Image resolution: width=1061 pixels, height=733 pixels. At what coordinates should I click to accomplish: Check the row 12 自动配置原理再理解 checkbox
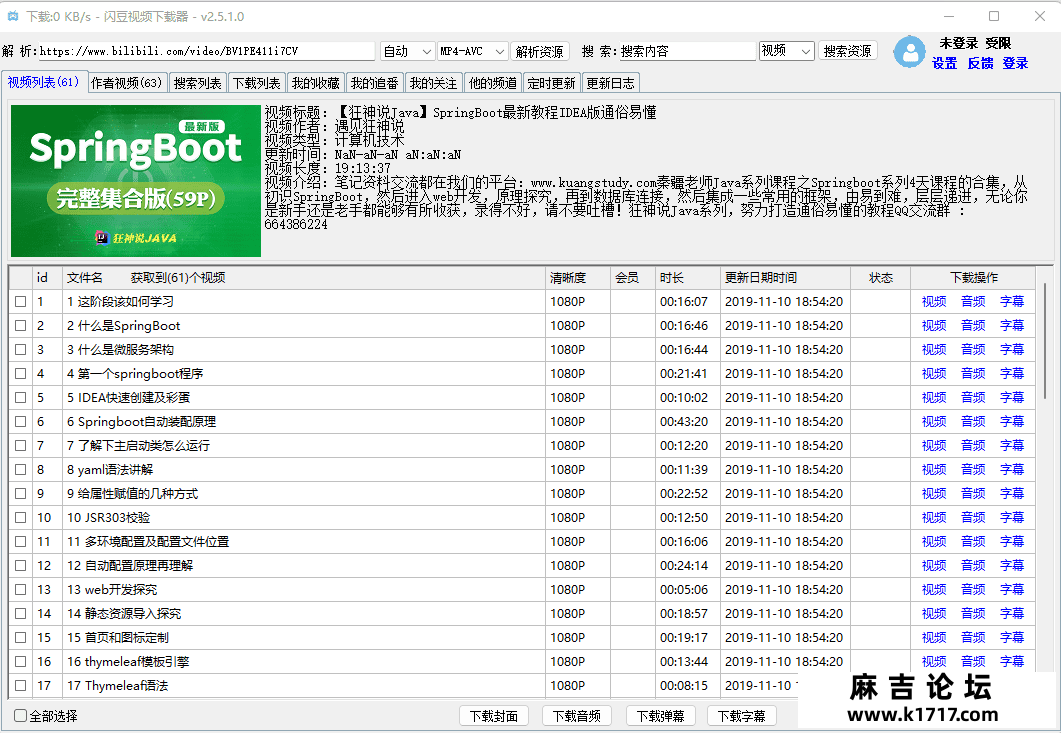point(21,566)
